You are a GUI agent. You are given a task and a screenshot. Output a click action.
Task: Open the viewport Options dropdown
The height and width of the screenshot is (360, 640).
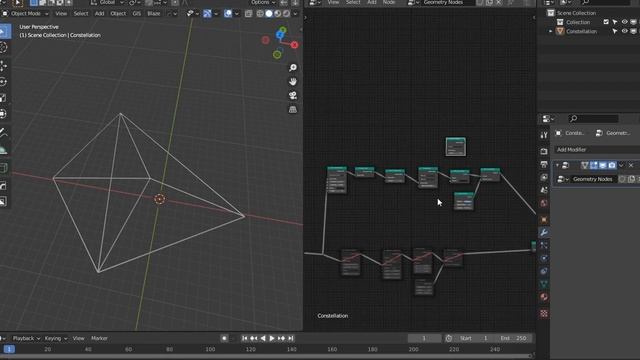click(x=263, y=2)
